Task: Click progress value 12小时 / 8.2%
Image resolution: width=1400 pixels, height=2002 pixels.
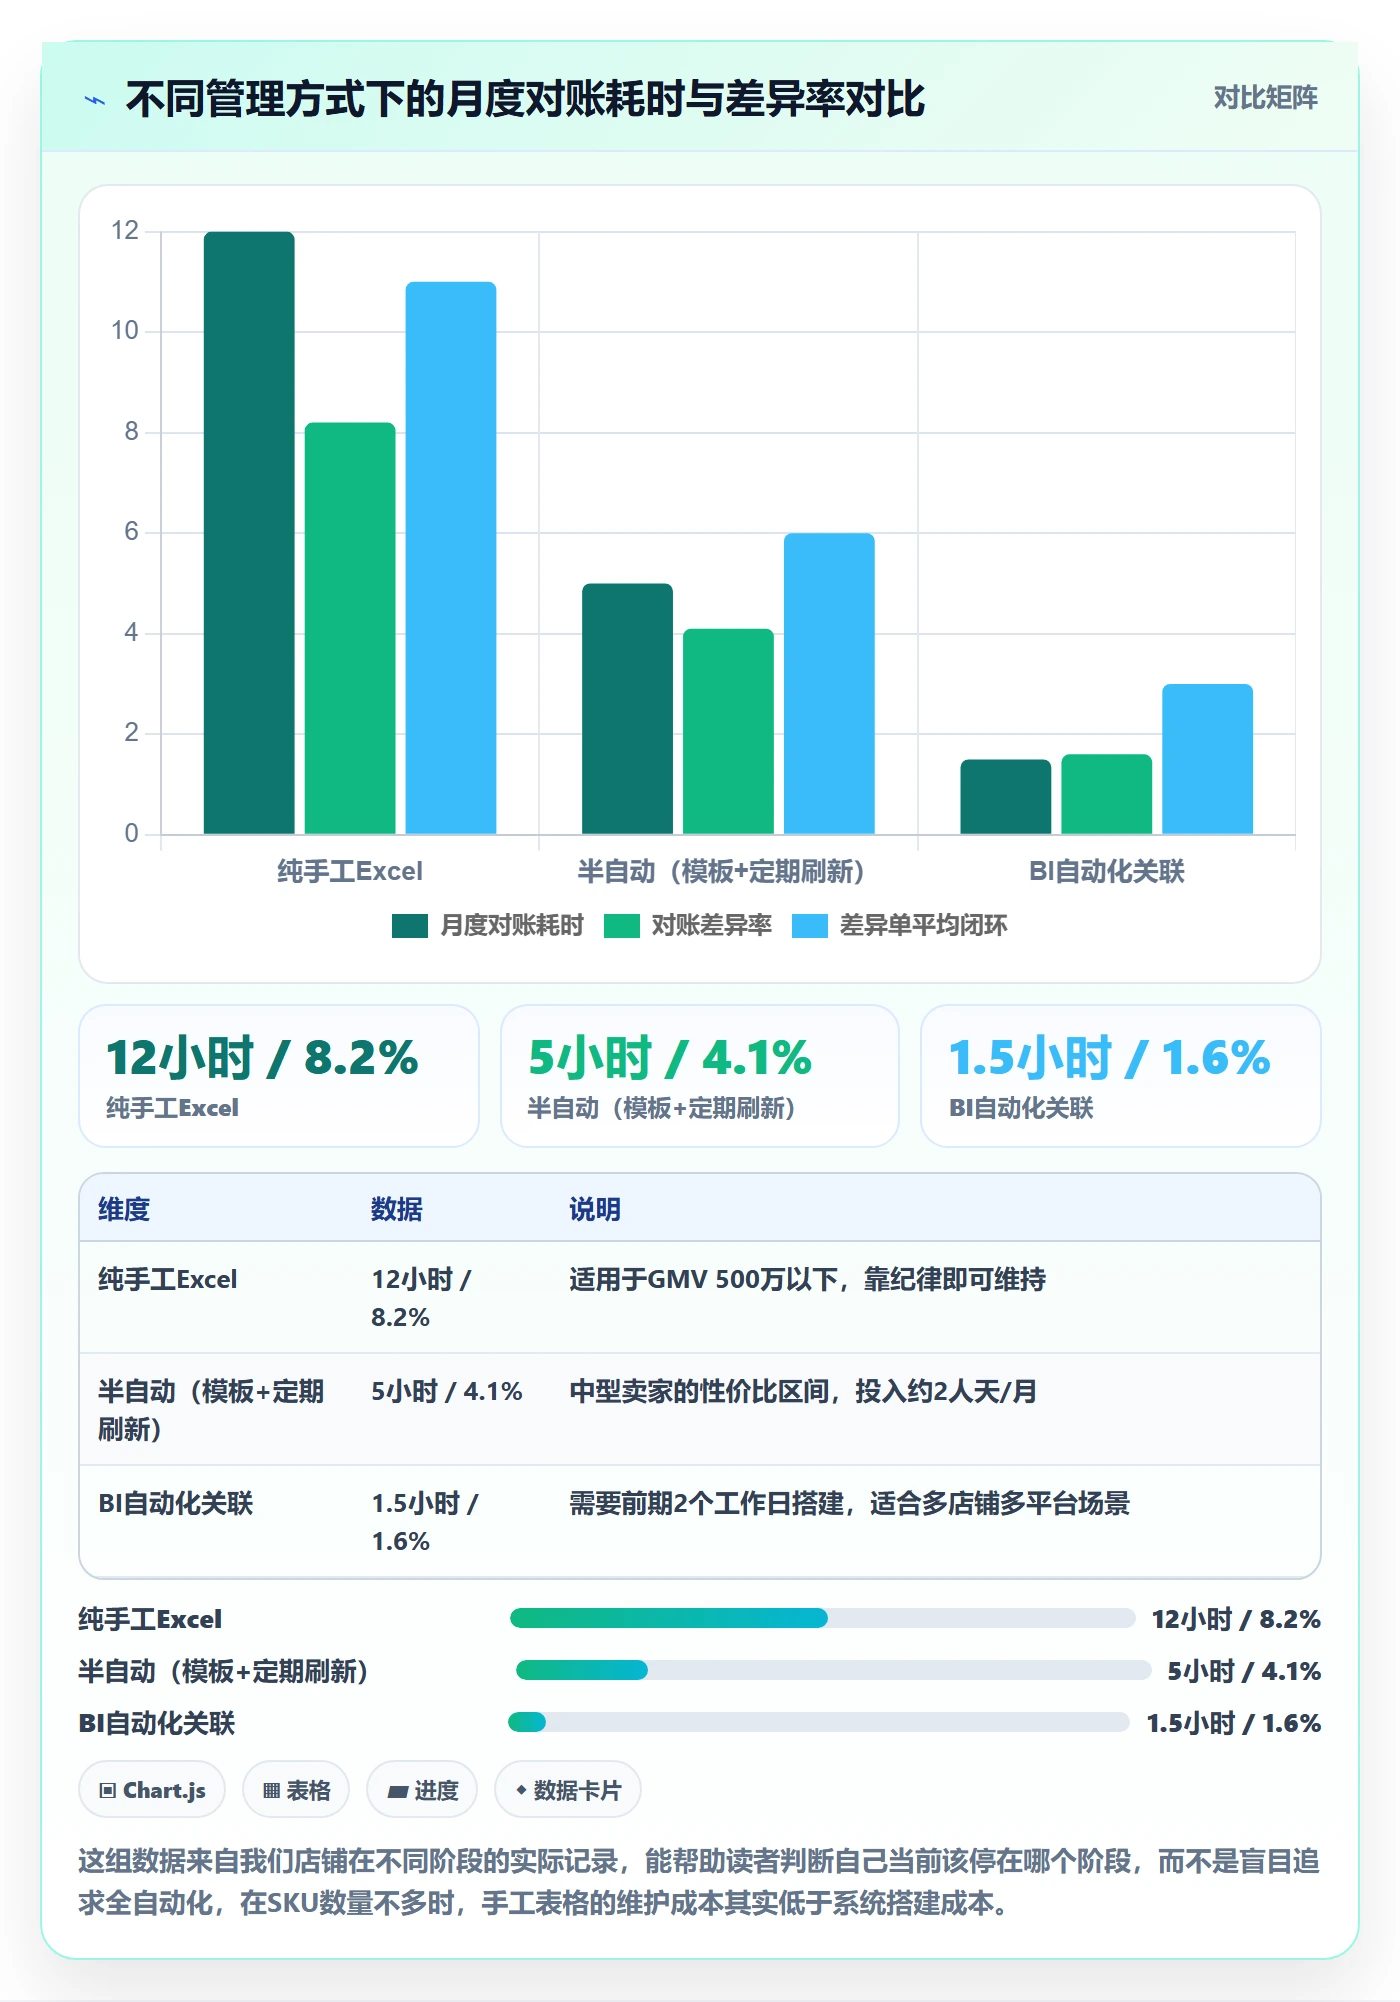Action: click(x=1236, y=1619)
